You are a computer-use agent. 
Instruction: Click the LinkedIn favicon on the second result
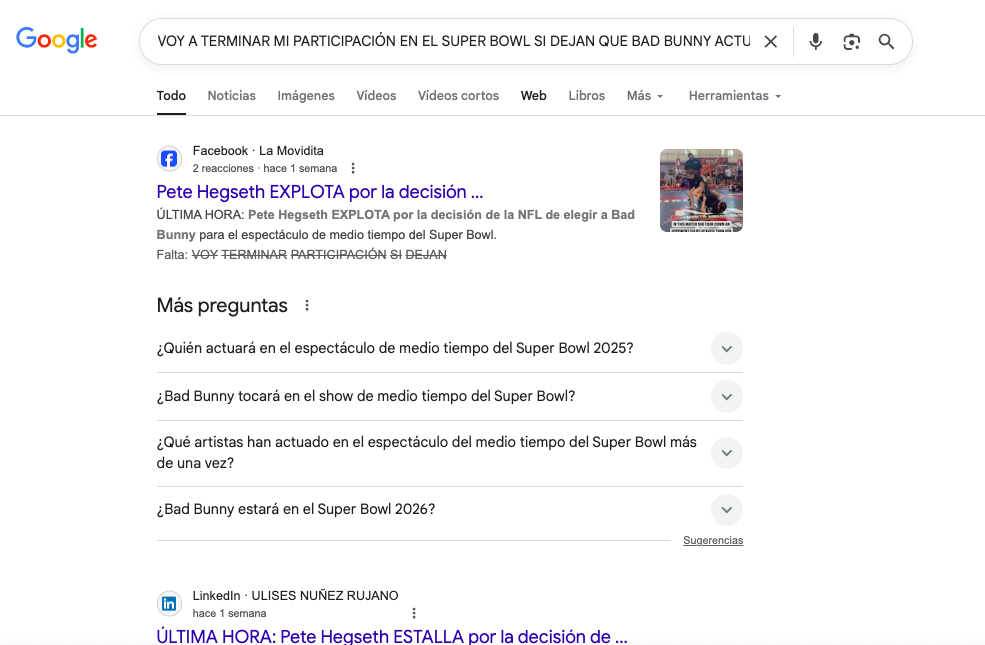pyautogui.click(x=169, y=604)
